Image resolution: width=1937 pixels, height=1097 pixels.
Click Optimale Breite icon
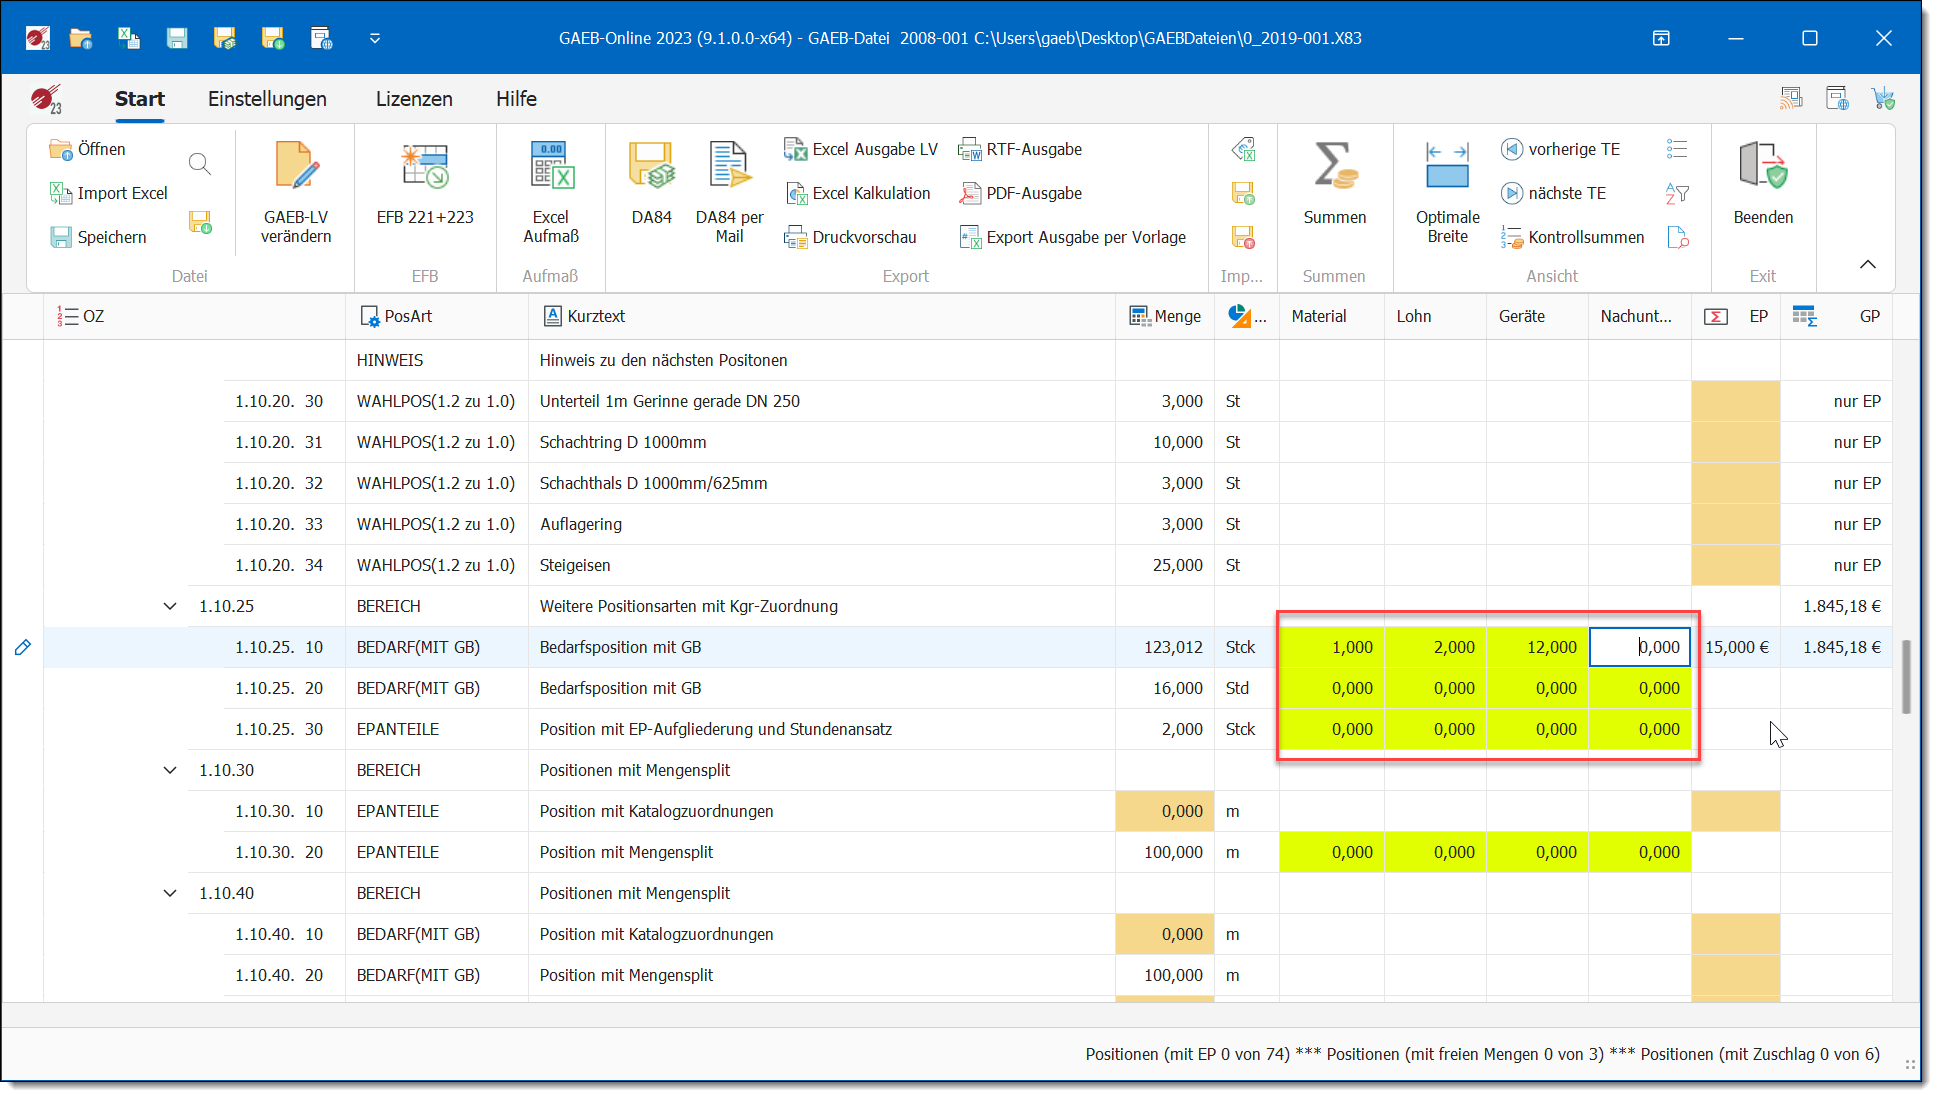pos(1447,167)
